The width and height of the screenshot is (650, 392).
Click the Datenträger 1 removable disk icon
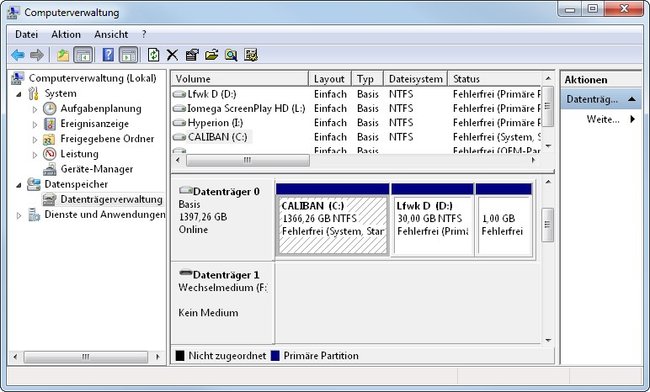pyautogui.click(x=185, y=273)
